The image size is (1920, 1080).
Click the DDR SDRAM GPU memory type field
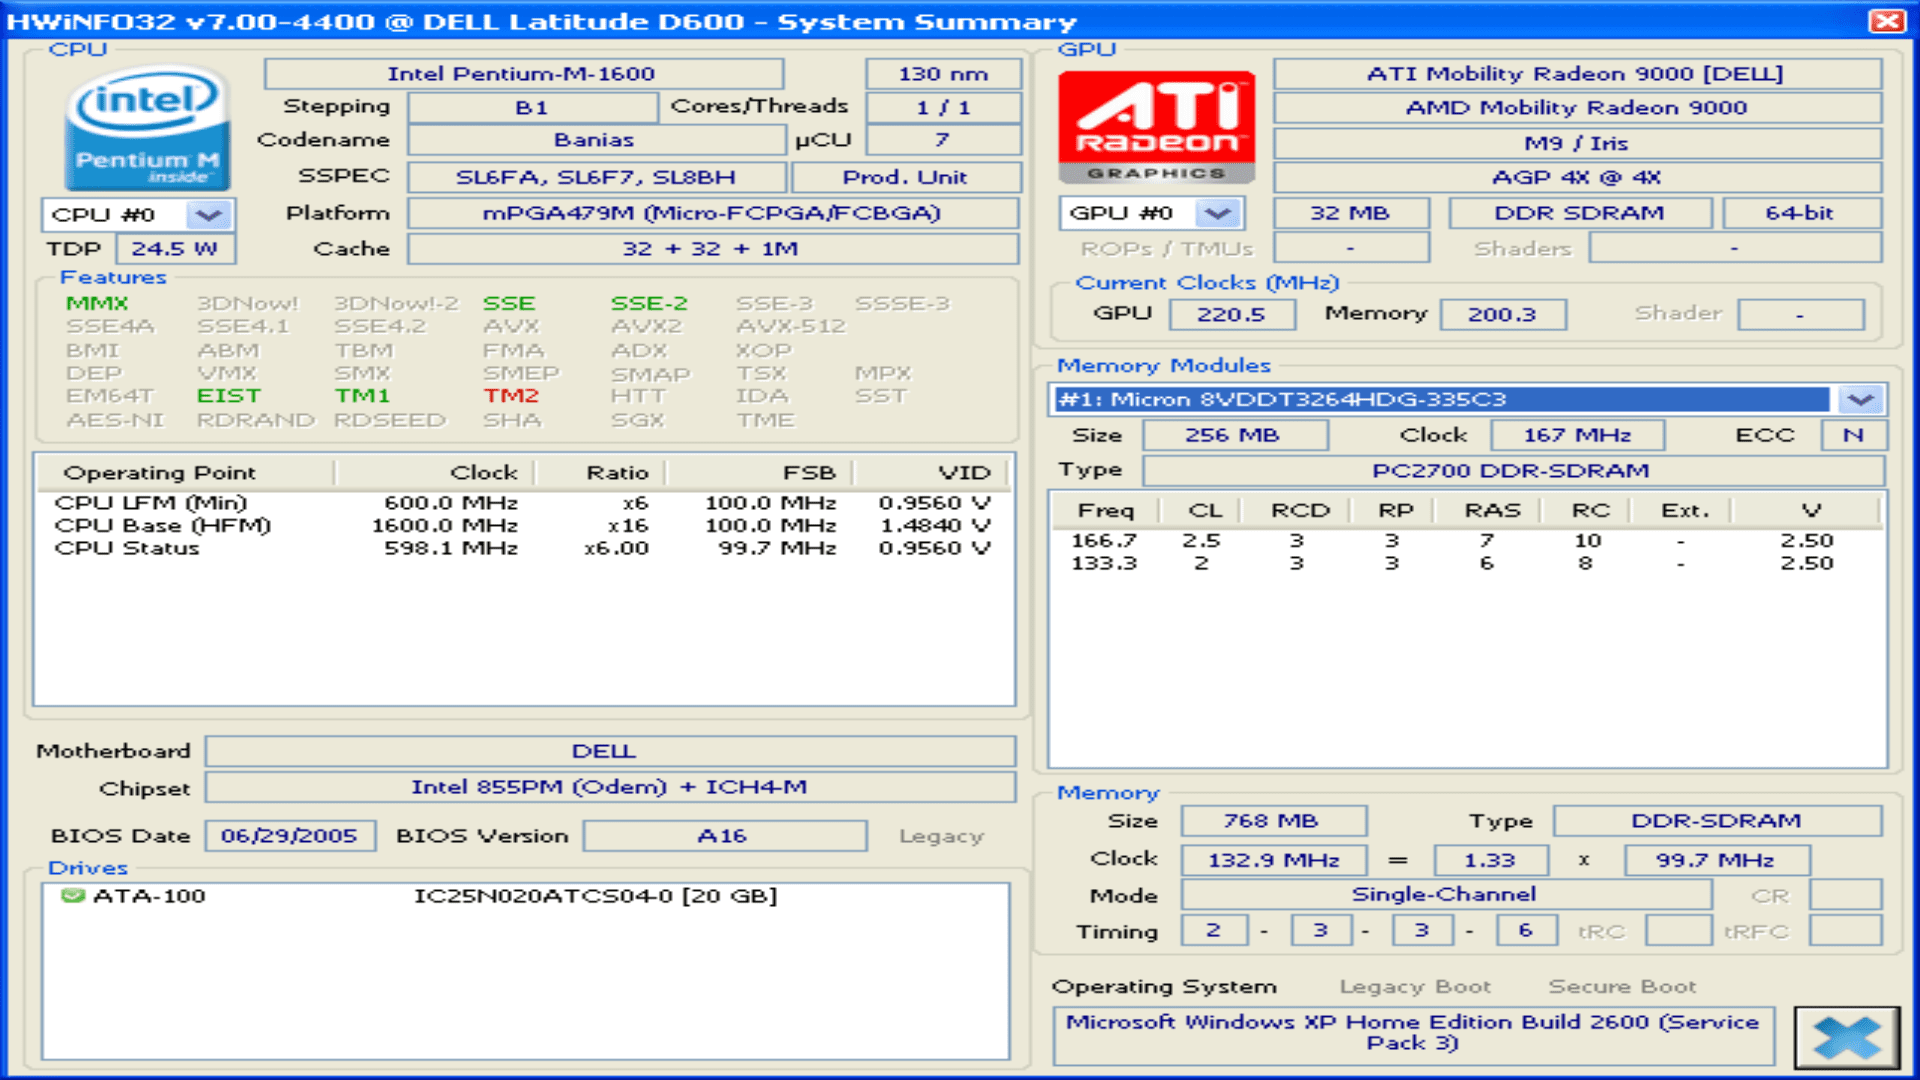tap(1580, 213)
